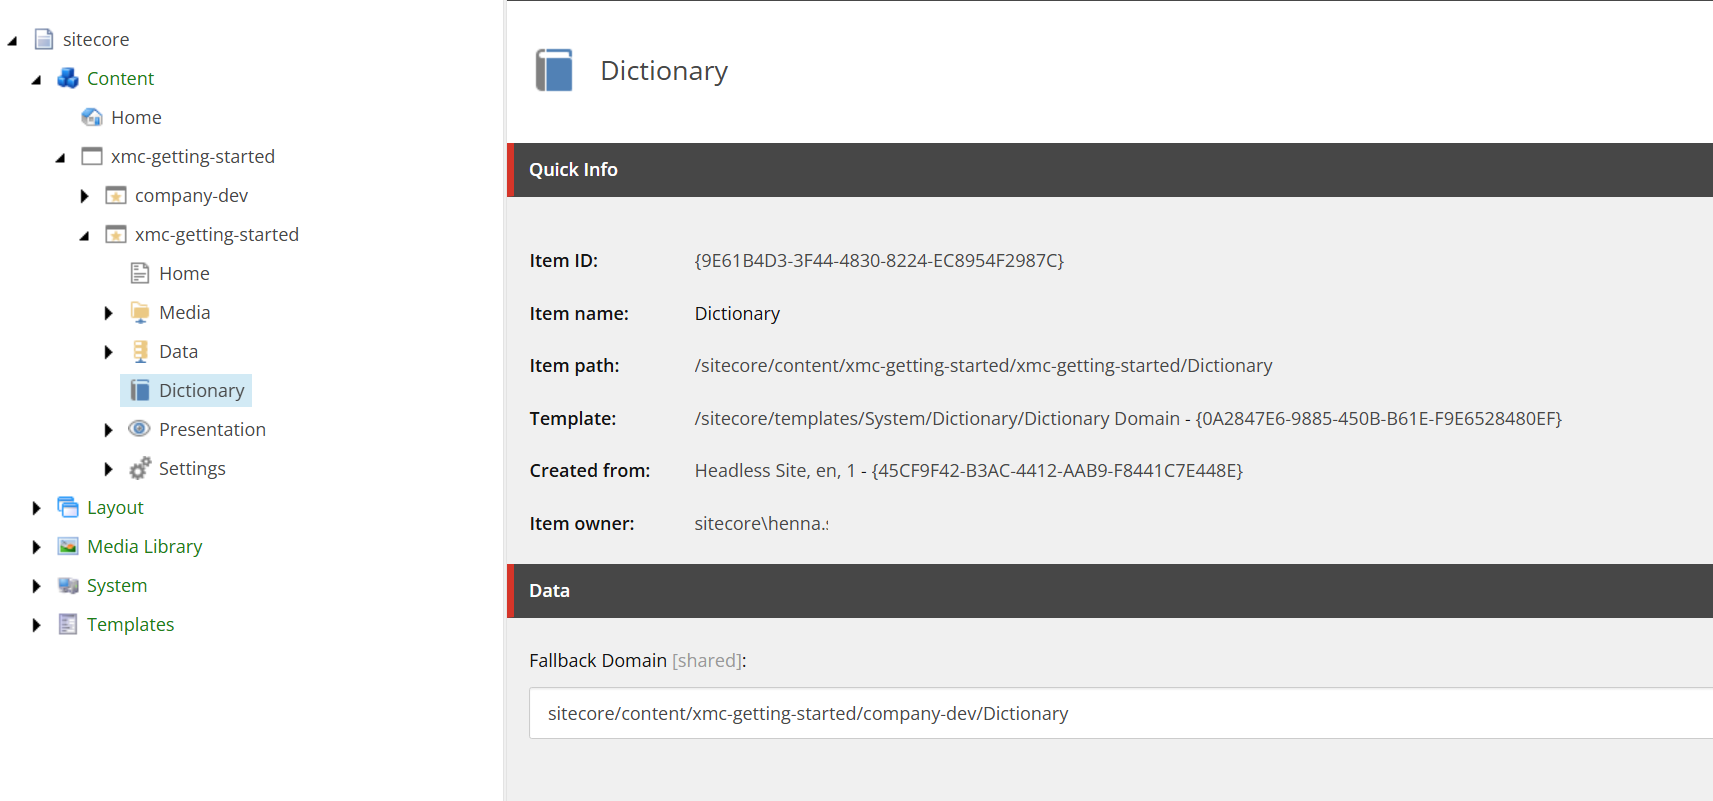This screenshot has height=801, width=1713.
Task: Click the blue Content cubes icon
Action: [68, 78]
